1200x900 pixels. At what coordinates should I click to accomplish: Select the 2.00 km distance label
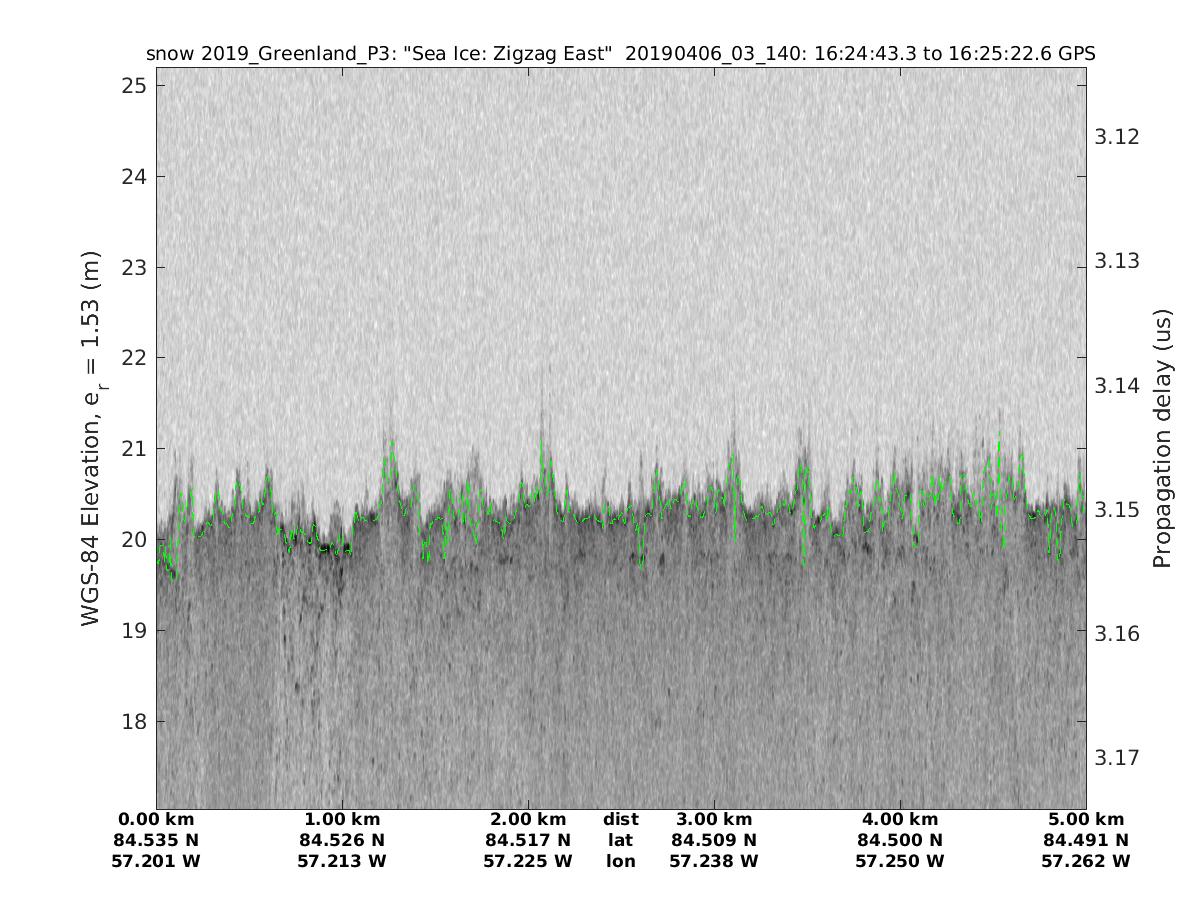click(x=528, y=819)
